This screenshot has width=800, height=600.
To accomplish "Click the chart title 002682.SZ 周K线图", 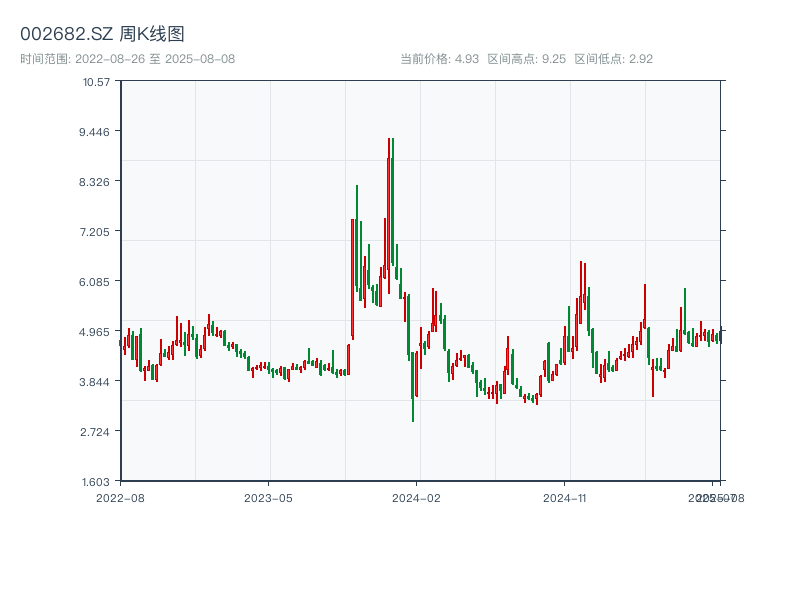I will click(x=102, y=34).
